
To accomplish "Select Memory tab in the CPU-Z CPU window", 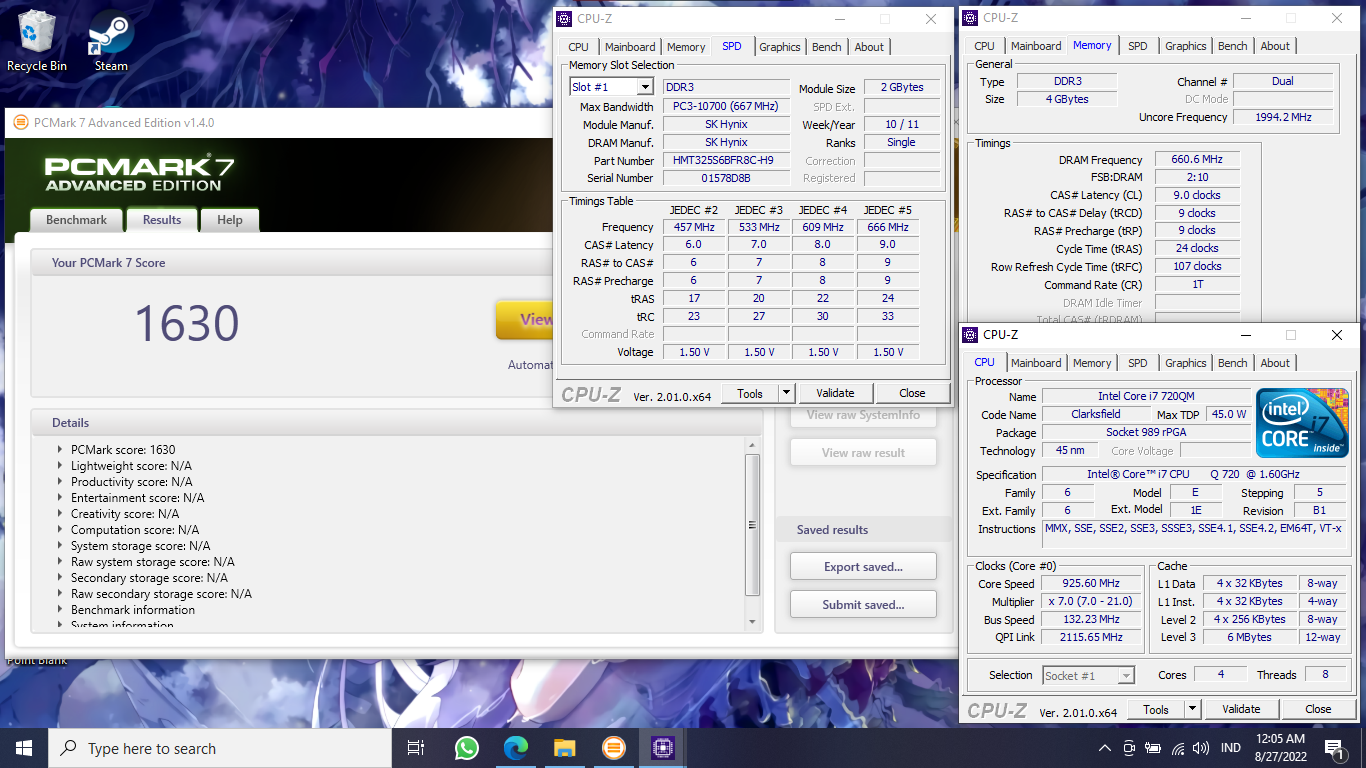I will pyautogui.click(x=1092, y=363).
